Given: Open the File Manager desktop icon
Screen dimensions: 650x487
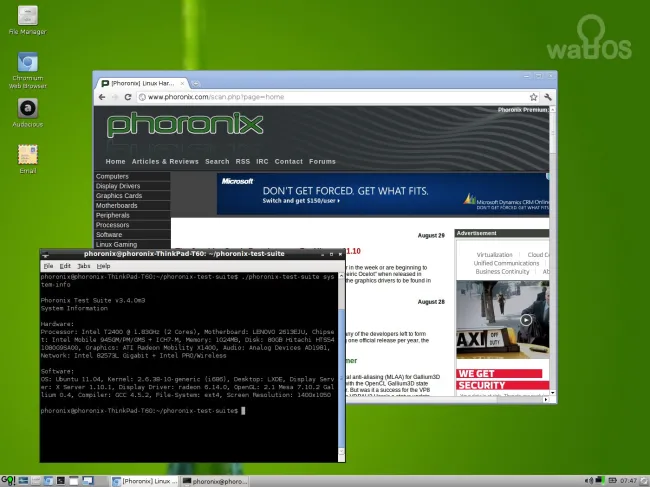Looking at the screenshot, I should click(27, 20).
